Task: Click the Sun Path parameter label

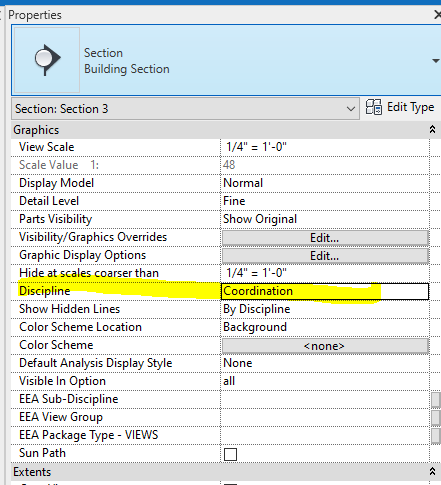Action: pyautogui.click(x=42, y=453)
